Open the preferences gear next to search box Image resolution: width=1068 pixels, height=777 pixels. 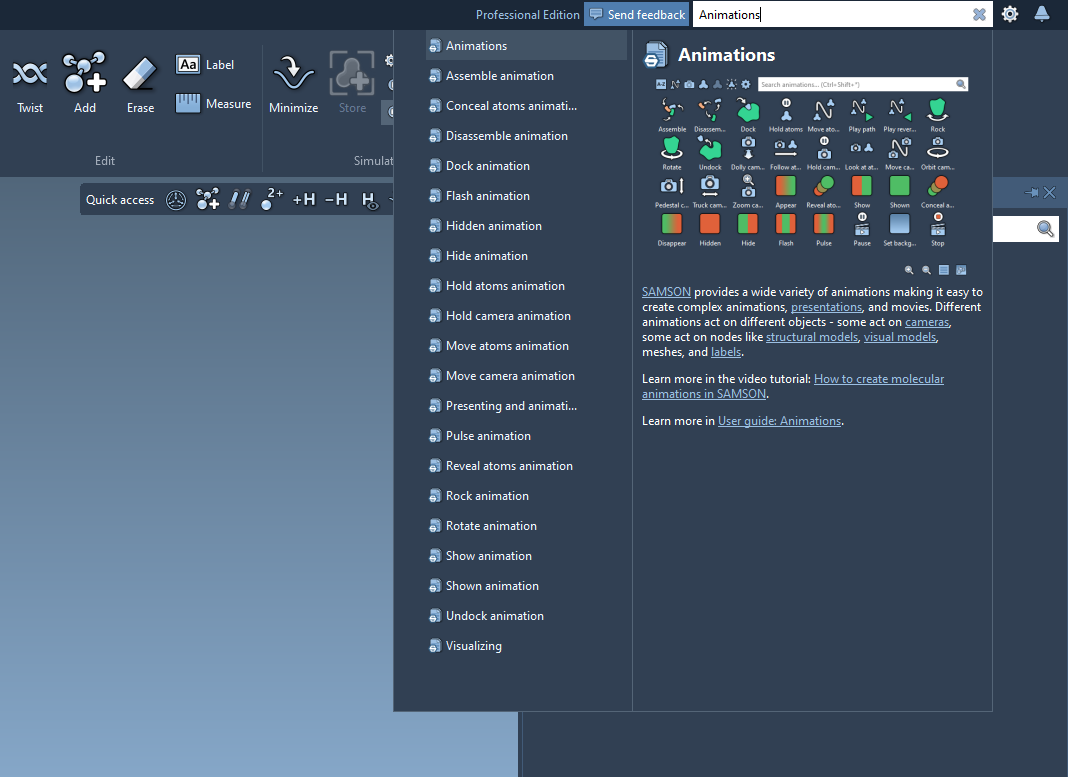click(x=1010, y=14)
